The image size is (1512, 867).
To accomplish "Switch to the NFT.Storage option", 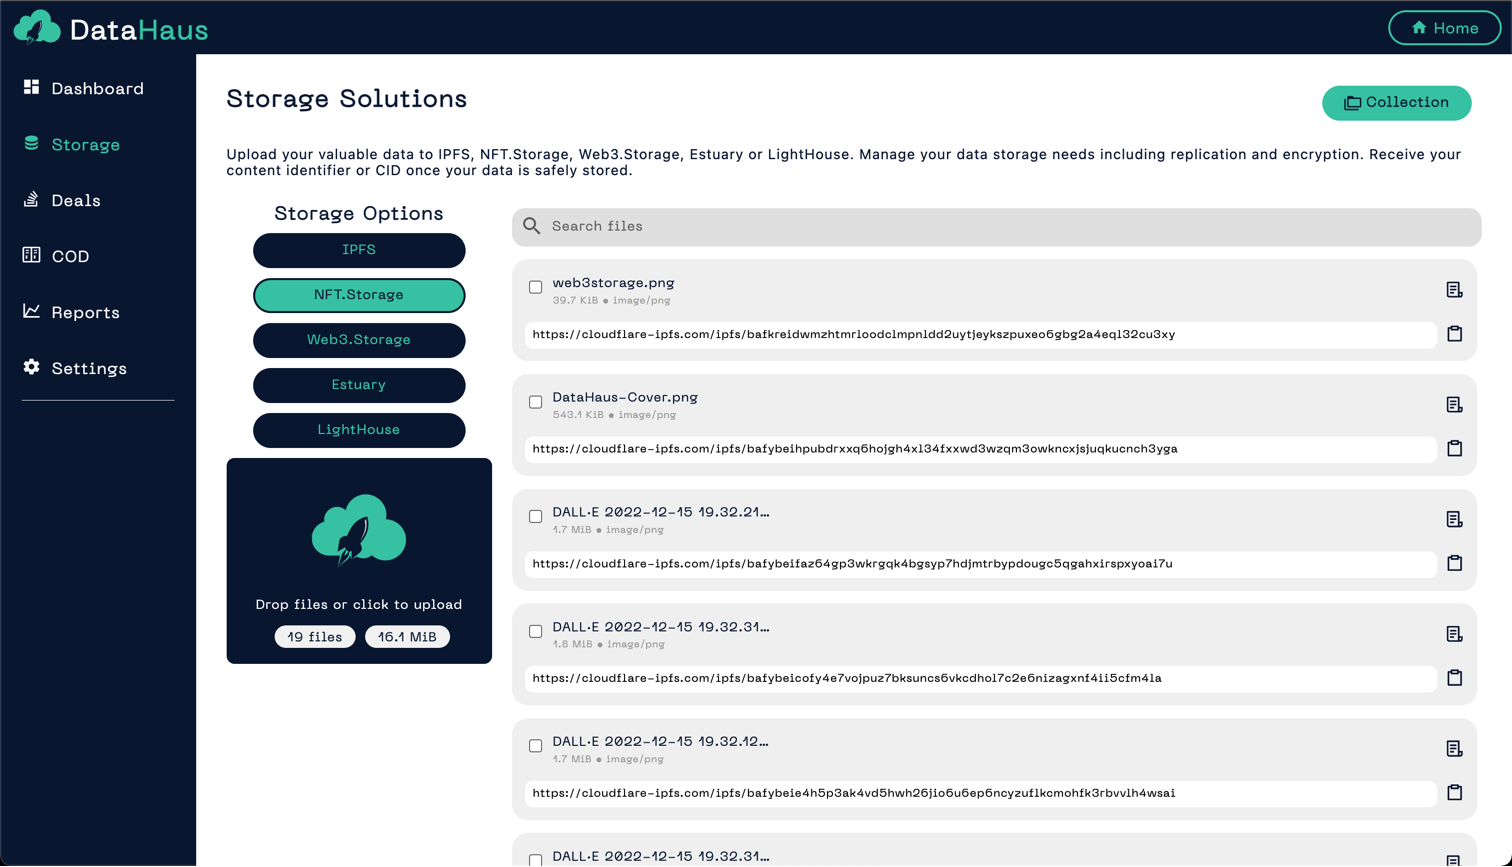I will coord(359,295).
